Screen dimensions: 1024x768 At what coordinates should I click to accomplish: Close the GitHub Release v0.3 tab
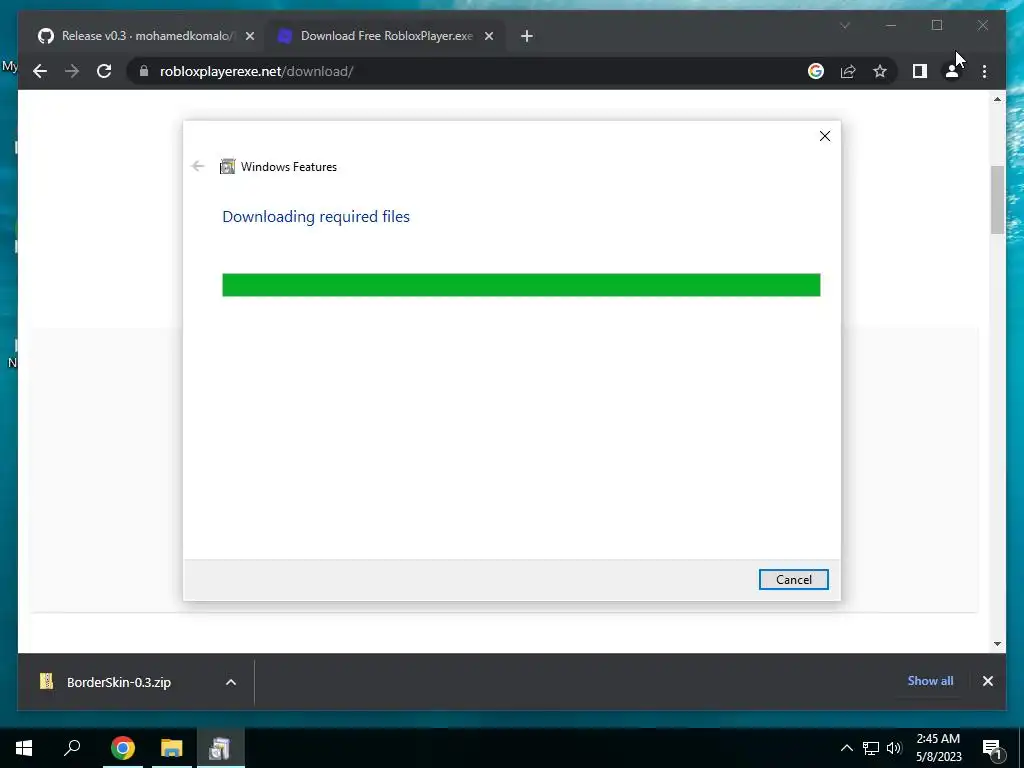click(x=249, y=36)
